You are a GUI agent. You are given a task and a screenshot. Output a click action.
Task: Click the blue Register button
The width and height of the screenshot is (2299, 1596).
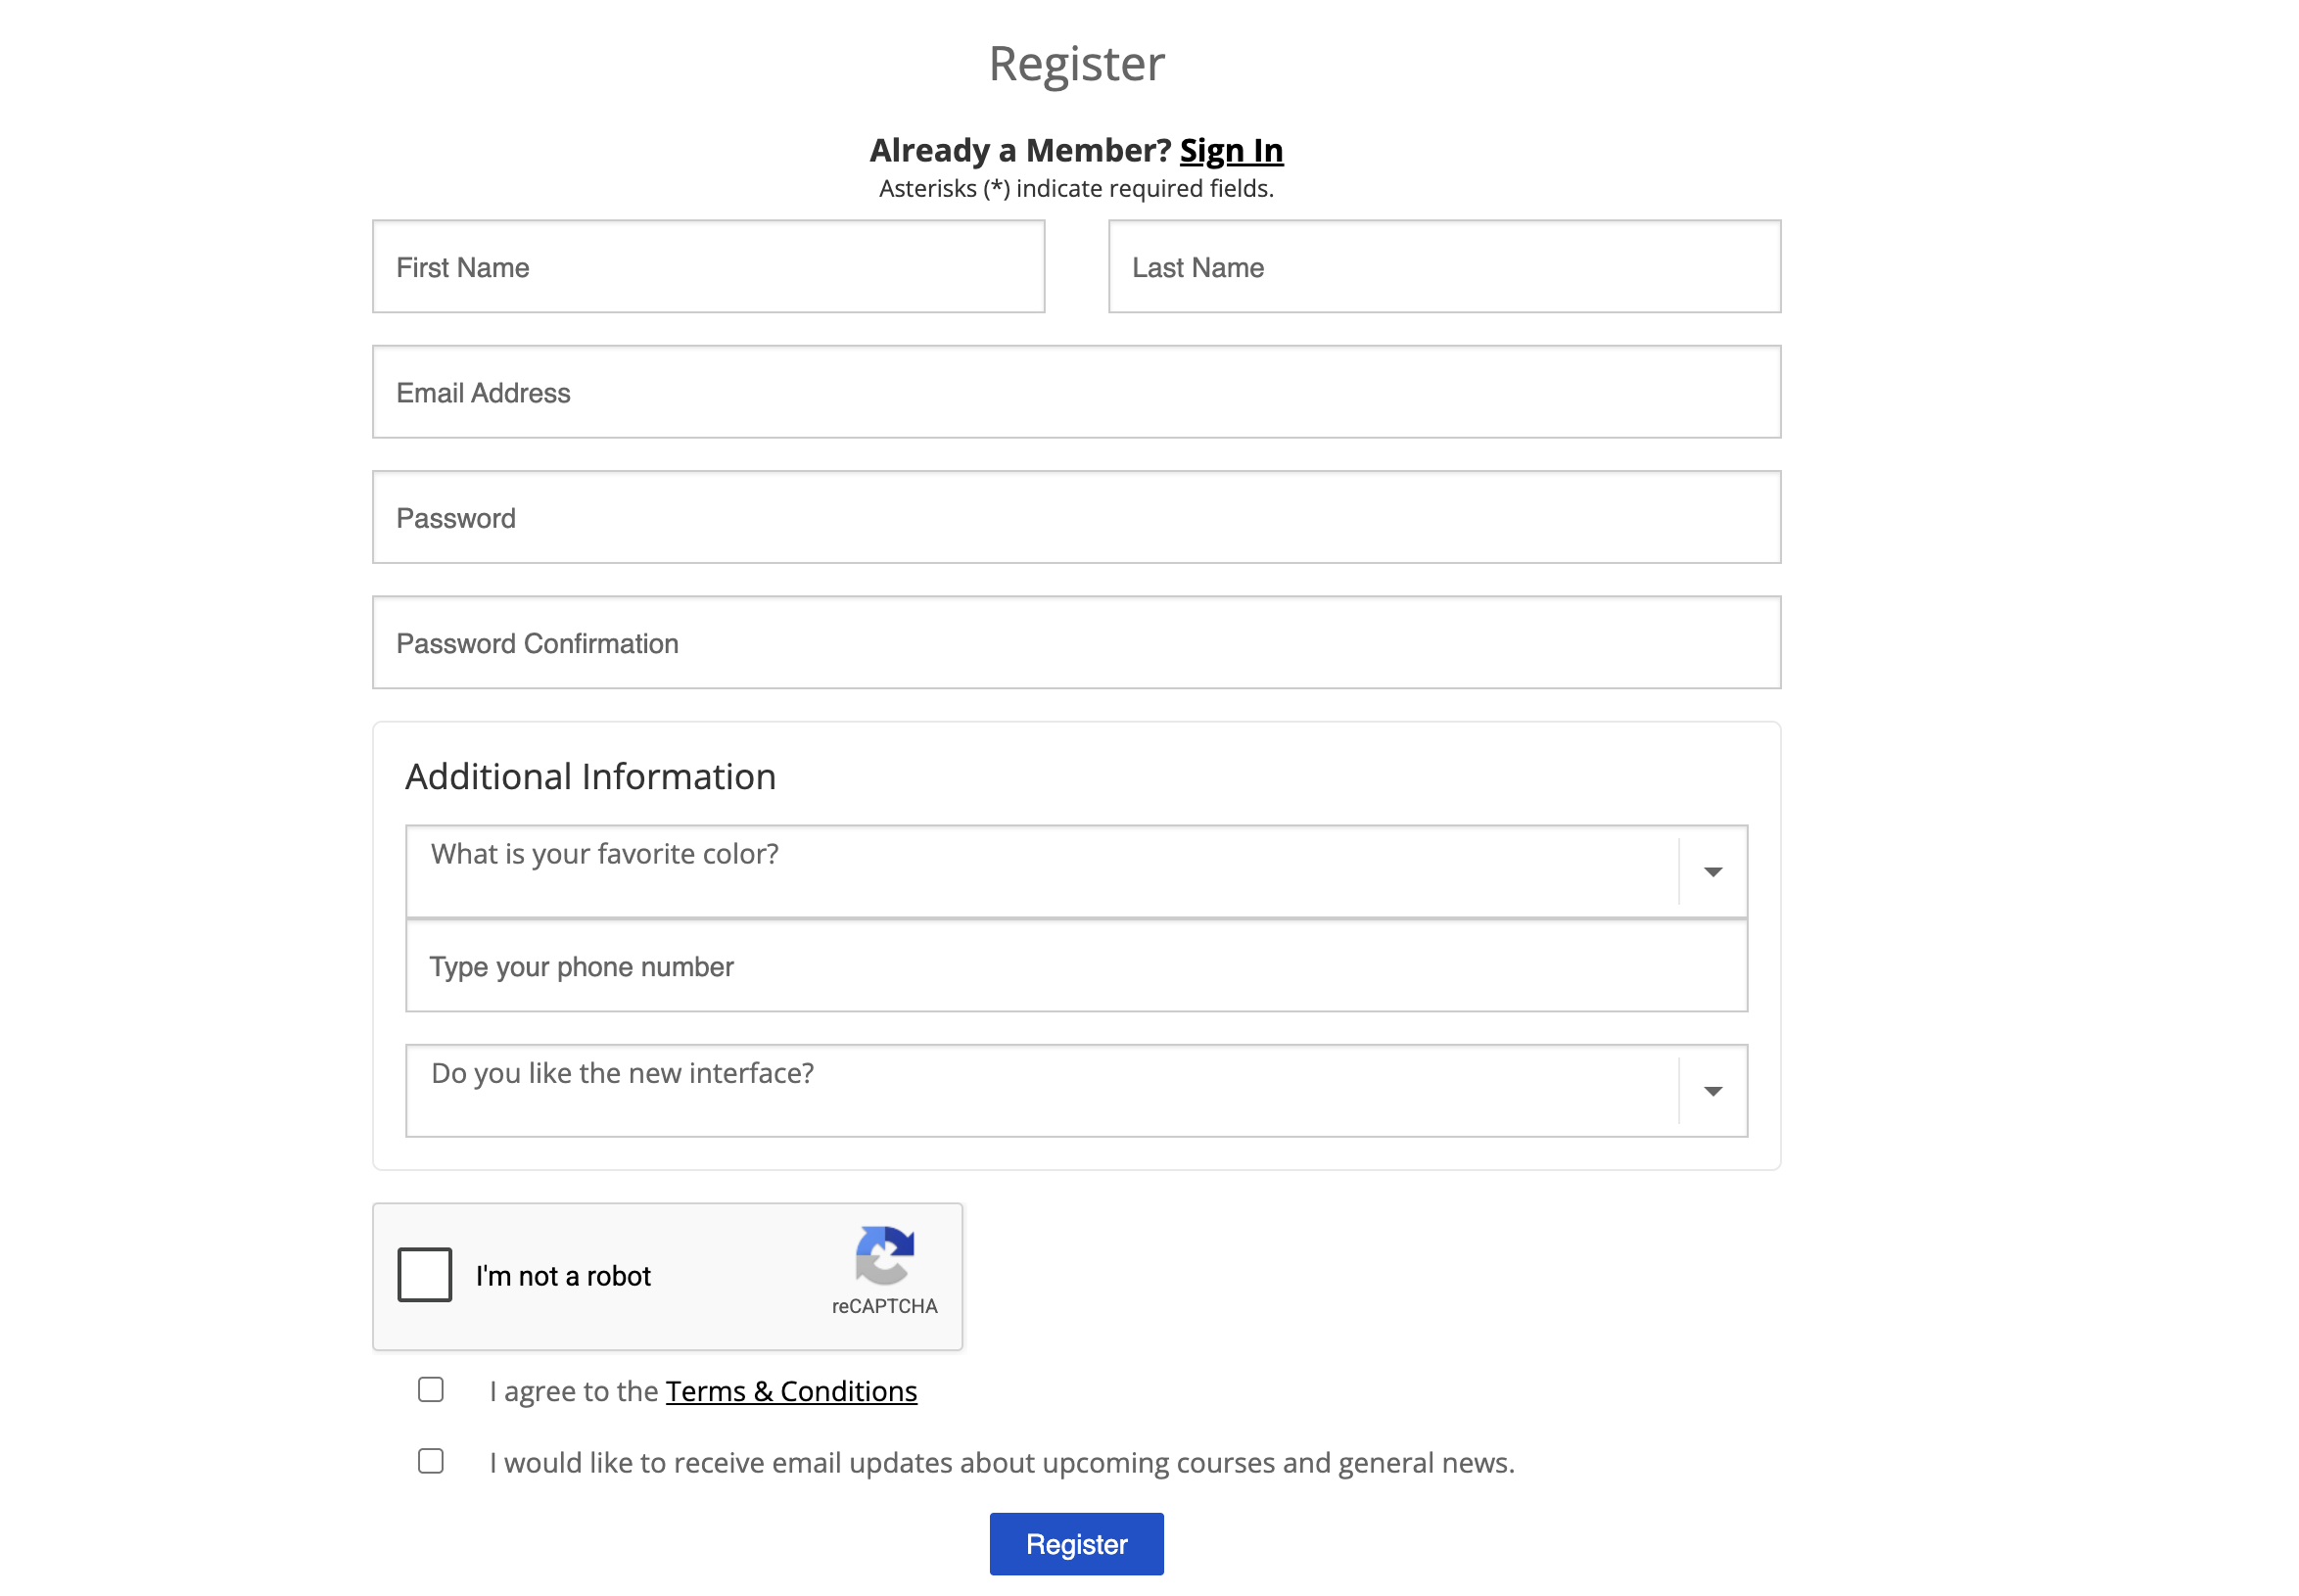coord(1076,1543)
